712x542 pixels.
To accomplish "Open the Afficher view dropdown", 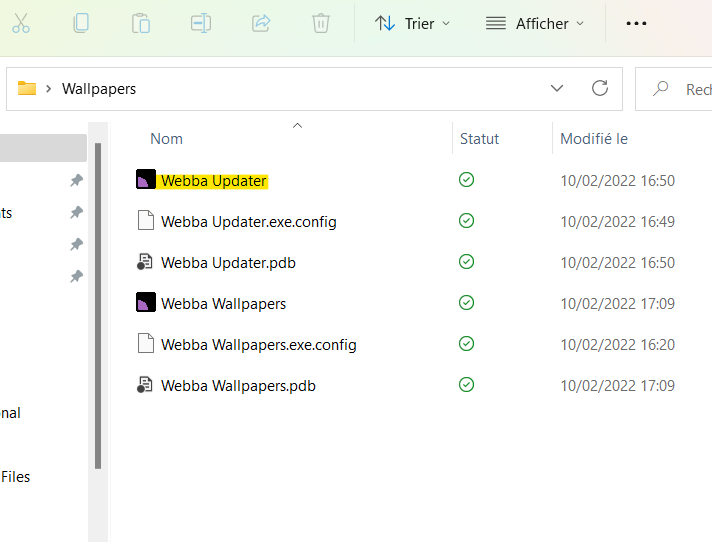I will (x=534, y=24).
